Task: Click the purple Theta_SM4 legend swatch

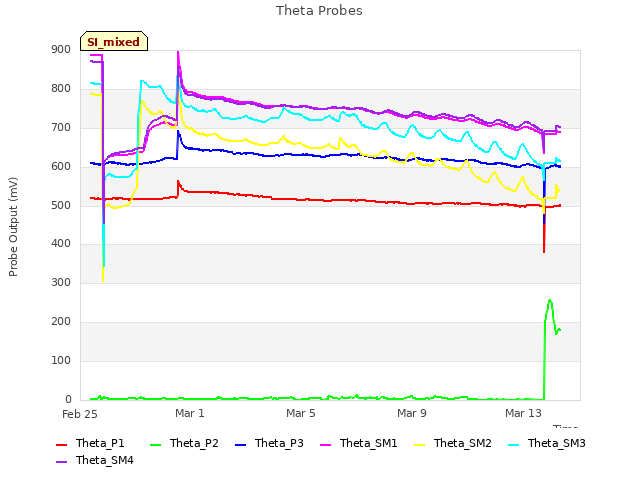Action: (61, 462)
